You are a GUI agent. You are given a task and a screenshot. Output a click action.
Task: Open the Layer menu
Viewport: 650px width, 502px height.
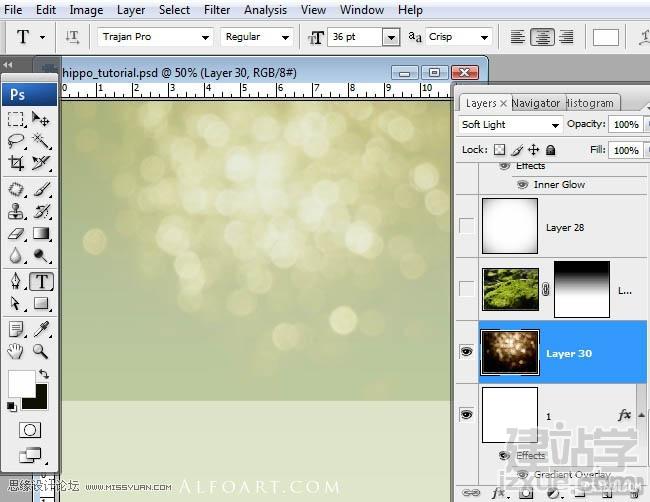(x=131, y=10)
